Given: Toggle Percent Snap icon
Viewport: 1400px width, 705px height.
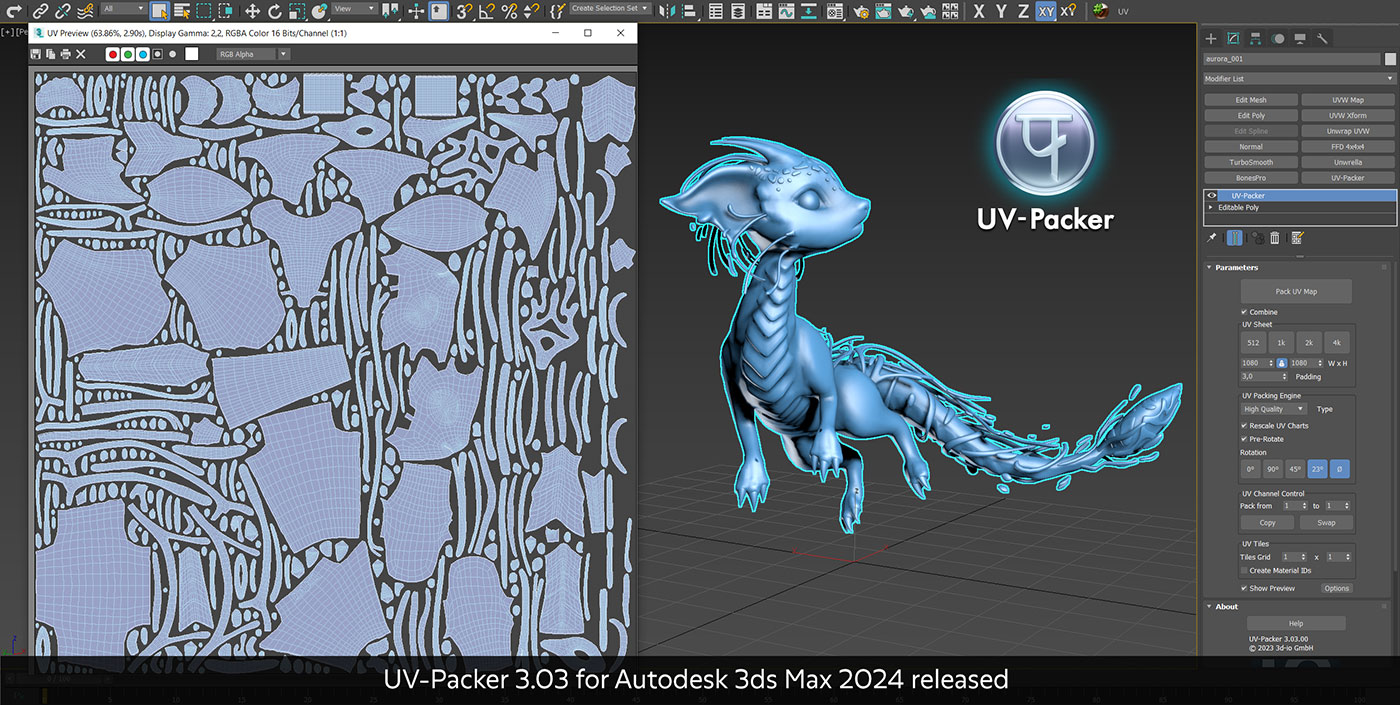Looking at the screenshot, I should click(x=509, y=11).
